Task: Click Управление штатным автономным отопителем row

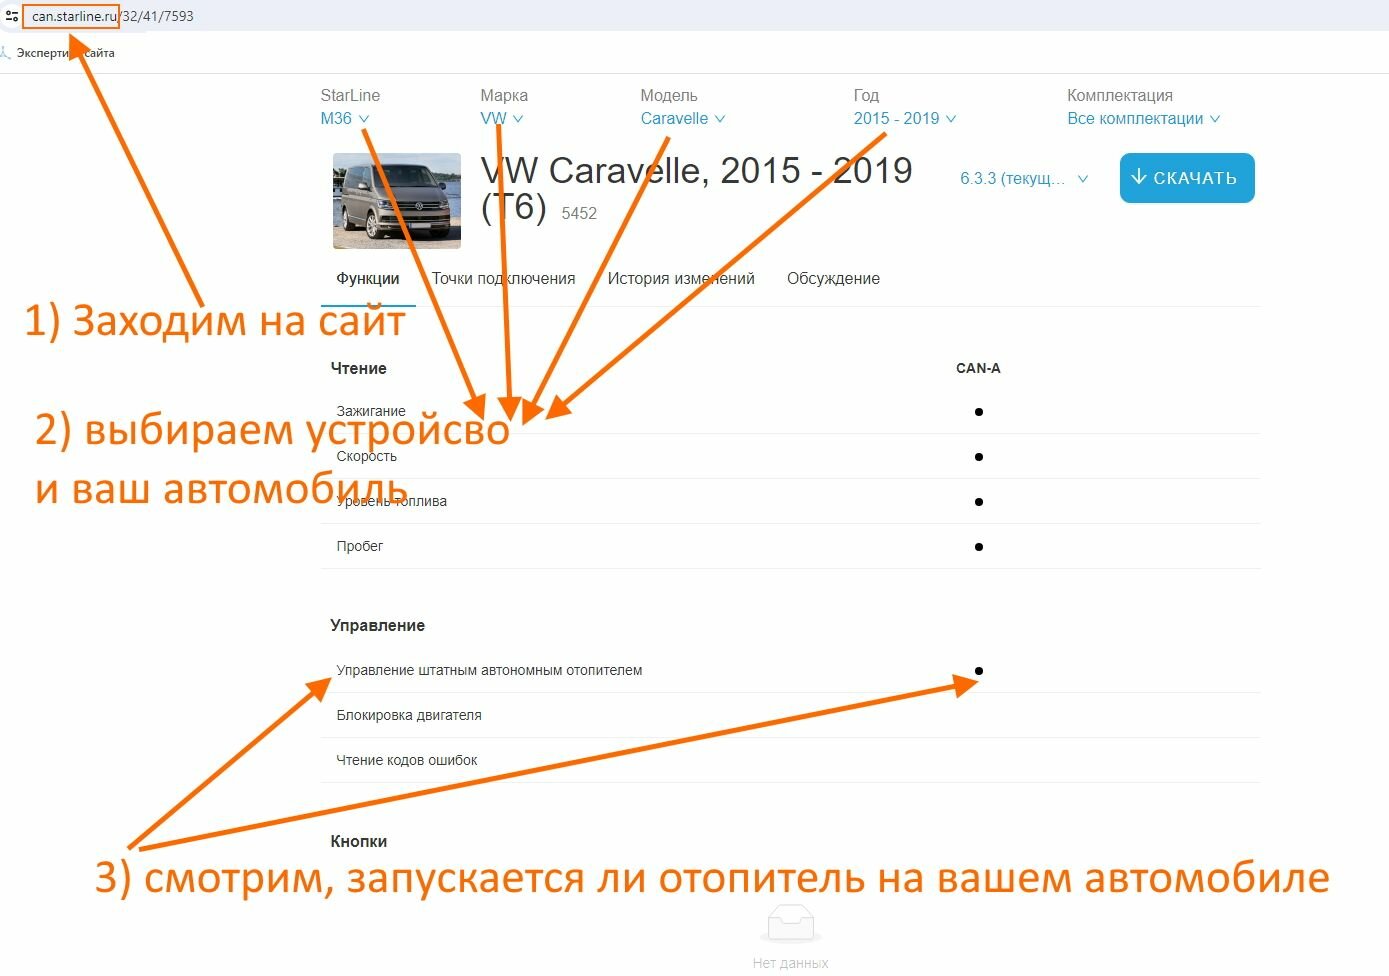Action: pos(790,670)
